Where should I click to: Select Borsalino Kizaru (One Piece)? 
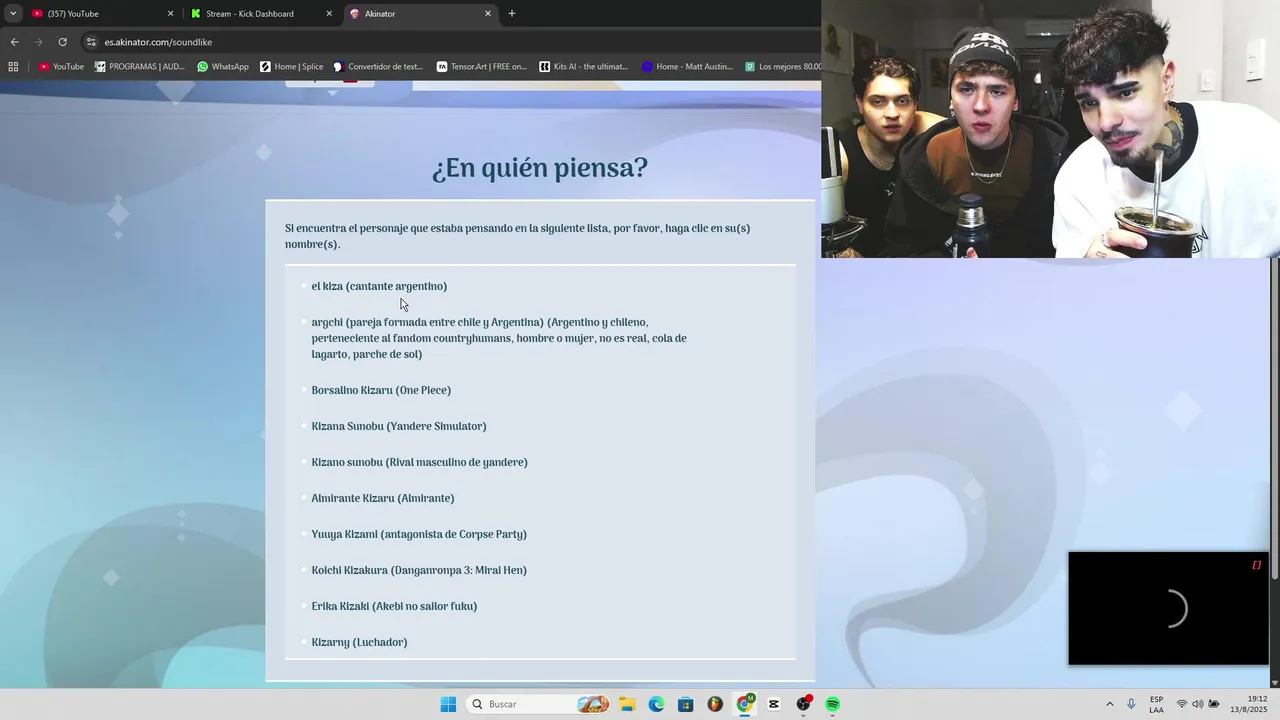[381, 390]
